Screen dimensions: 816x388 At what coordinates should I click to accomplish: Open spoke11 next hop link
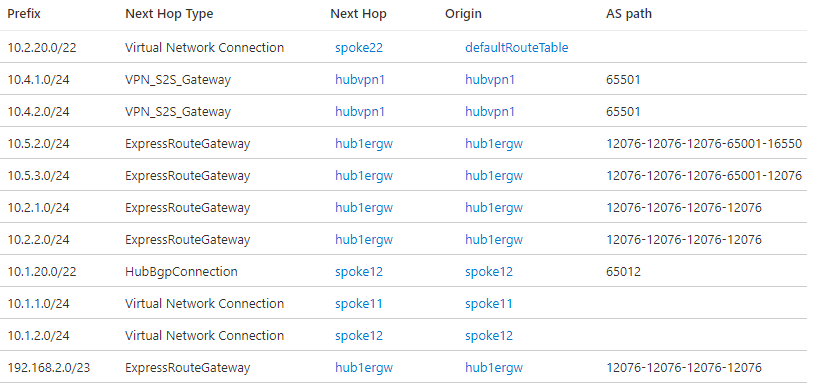(359, 304)
